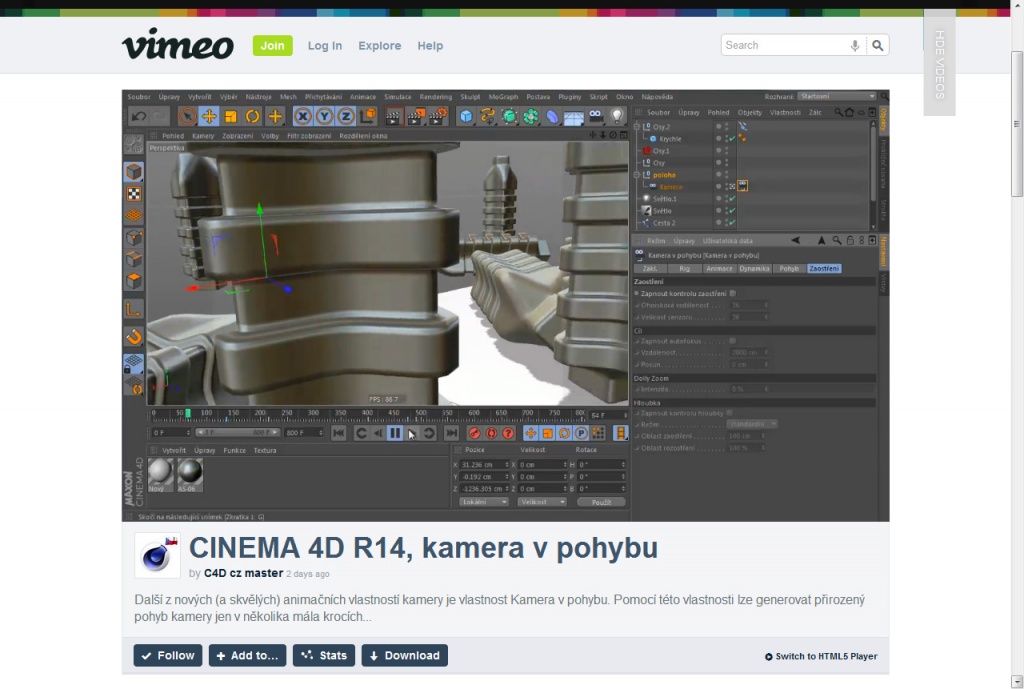Viewport: 1024px width, 689px height.
Task: Open the Režim standardní dropdown
Action: (752, 424)
